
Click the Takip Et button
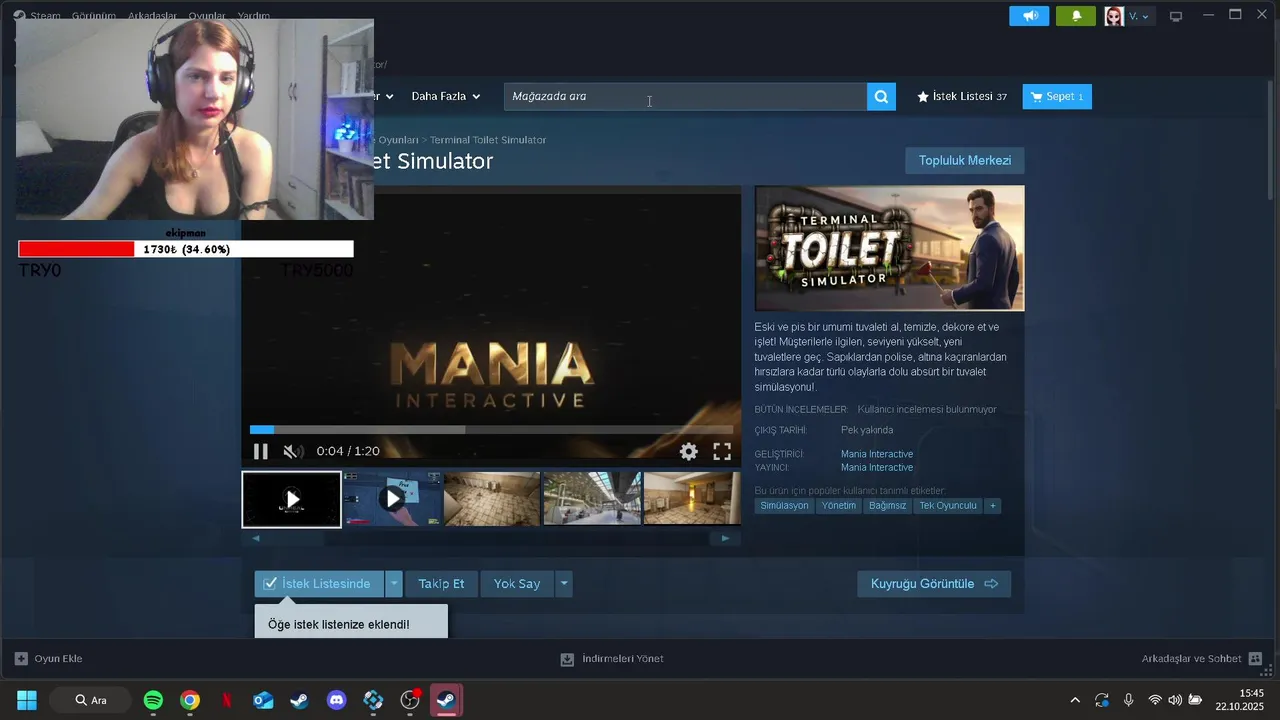pyautogui.click(x=441, y=584)
